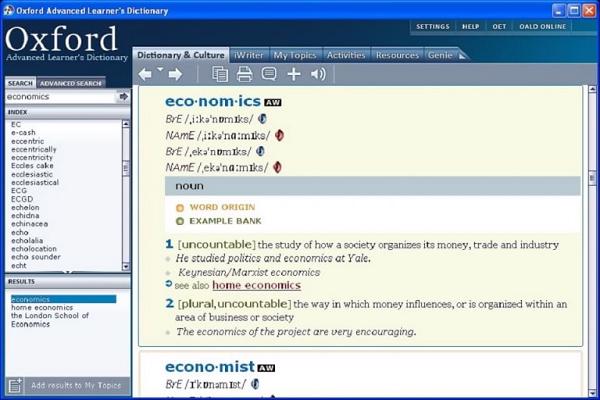Image resolution: width=600 pixels, height=400 pixels.
Task: Select home economics in results list
Action: click(42, 307)
